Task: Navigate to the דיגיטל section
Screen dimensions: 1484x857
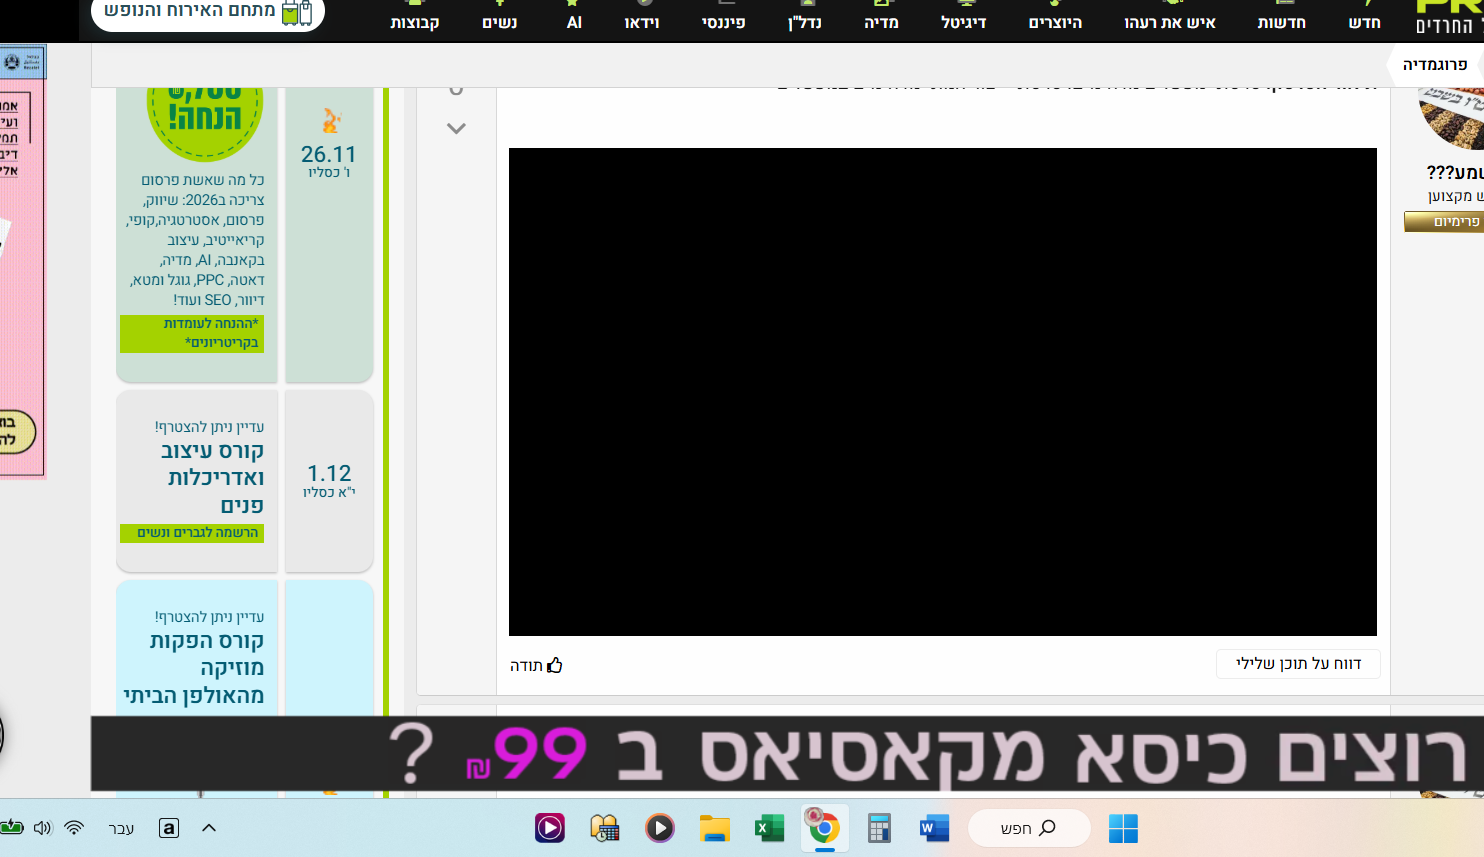Action: [x=964, y=22]
